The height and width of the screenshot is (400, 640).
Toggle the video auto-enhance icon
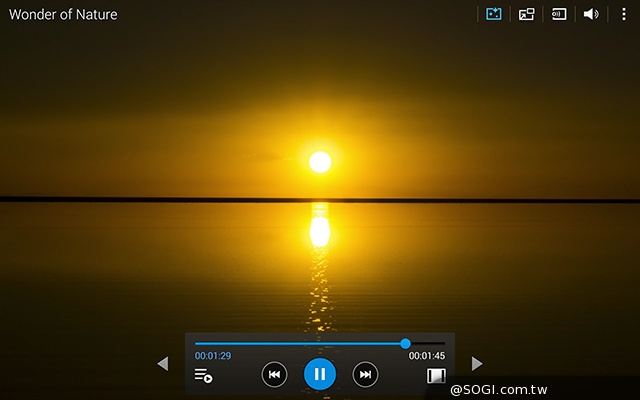[x=493, y=14]
